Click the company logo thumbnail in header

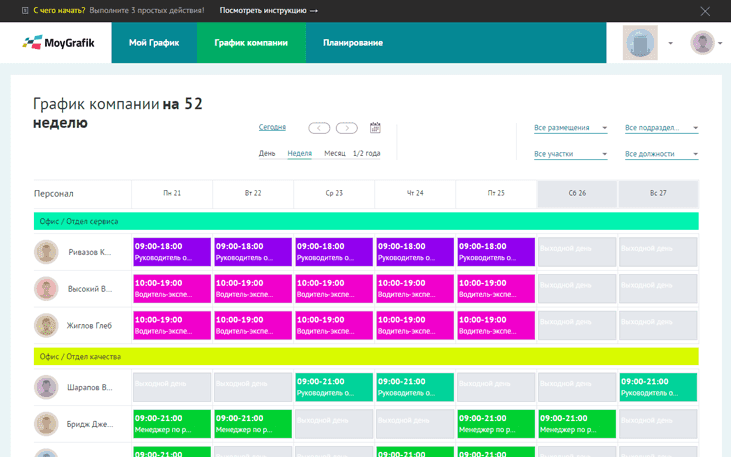pos(640,43)
